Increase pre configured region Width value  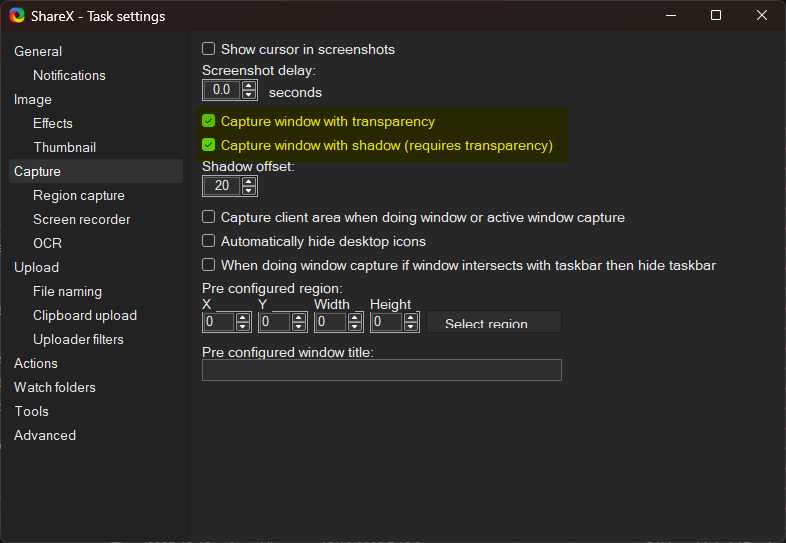(355, 317)
